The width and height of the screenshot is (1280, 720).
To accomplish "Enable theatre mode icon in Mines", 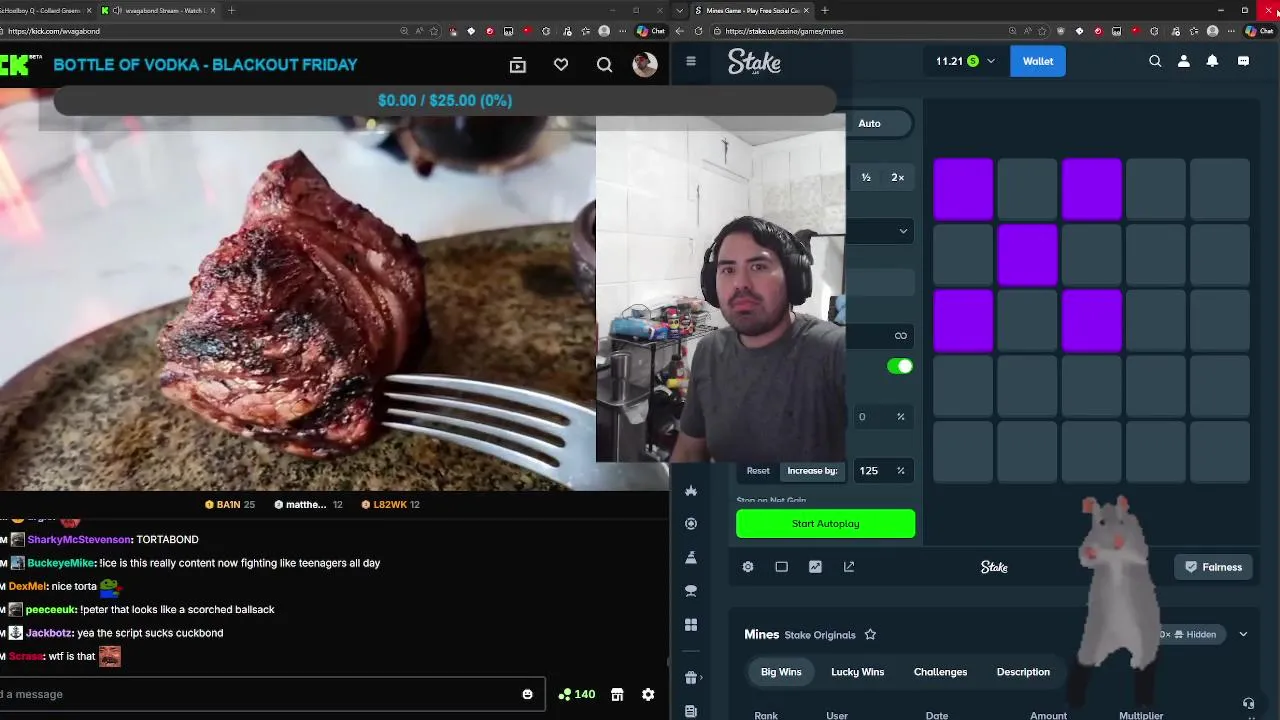I will click(781, 567).
